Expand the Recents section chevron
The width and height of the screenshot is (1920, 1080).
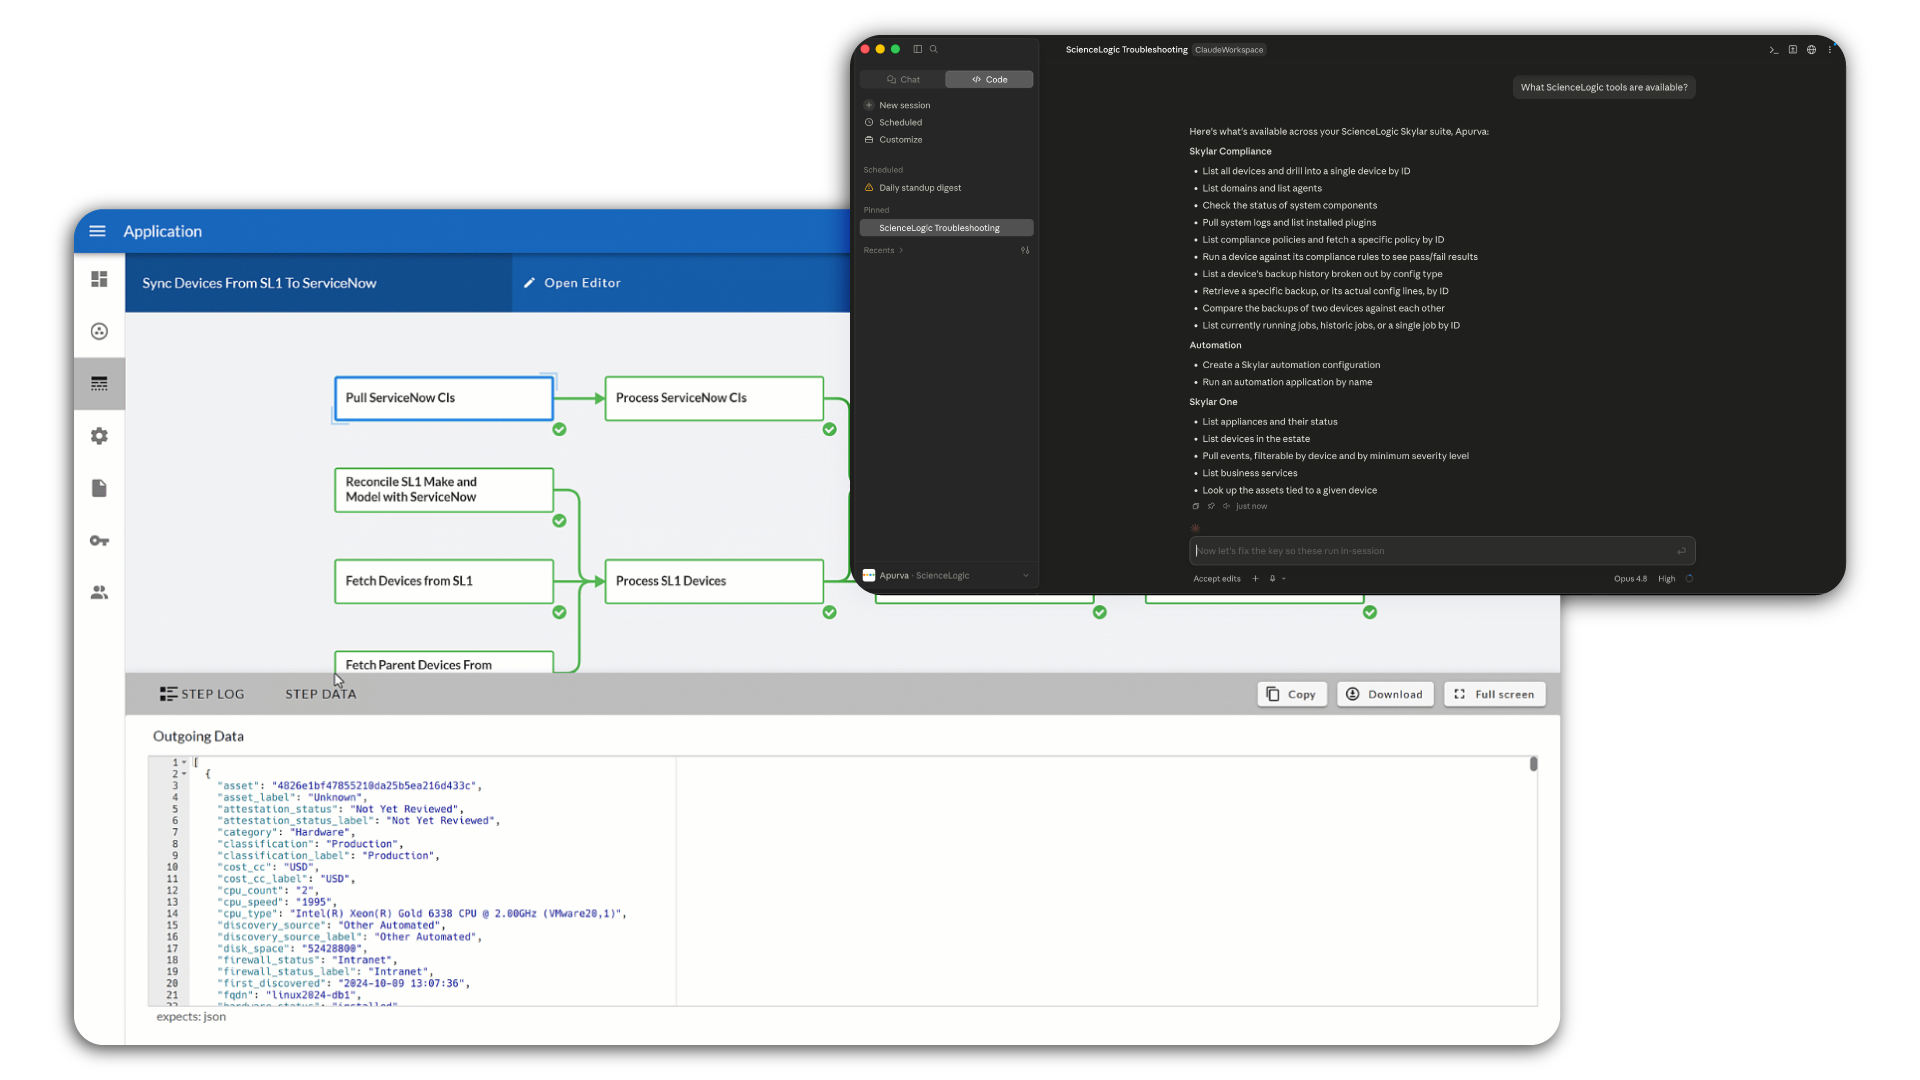[x=901, y=250]
